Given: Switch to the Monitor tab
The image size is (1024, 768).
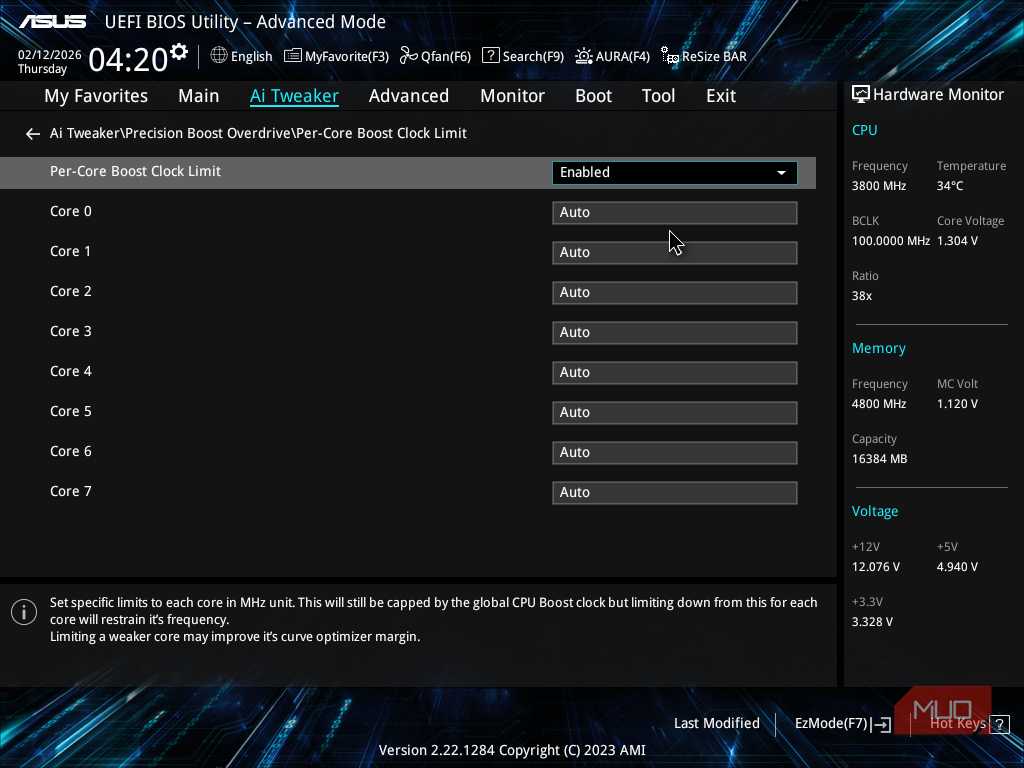Looking at the screenshot, I should point(512,96).
